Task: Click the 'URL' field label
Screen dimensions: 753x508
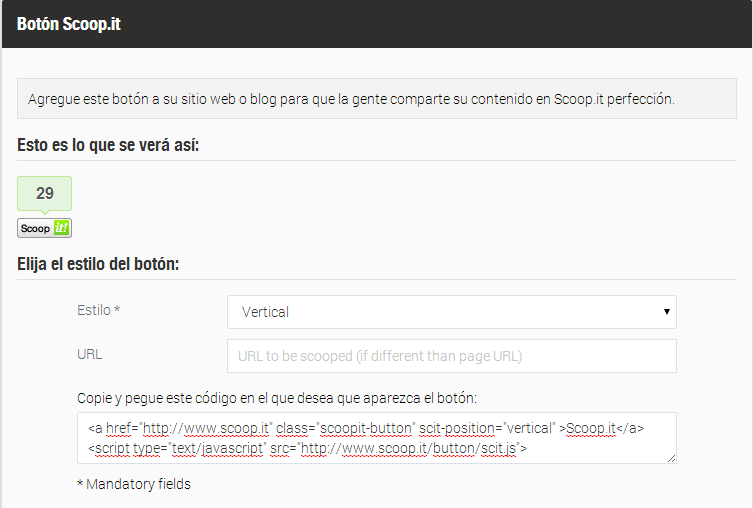Action: [90, 354]
